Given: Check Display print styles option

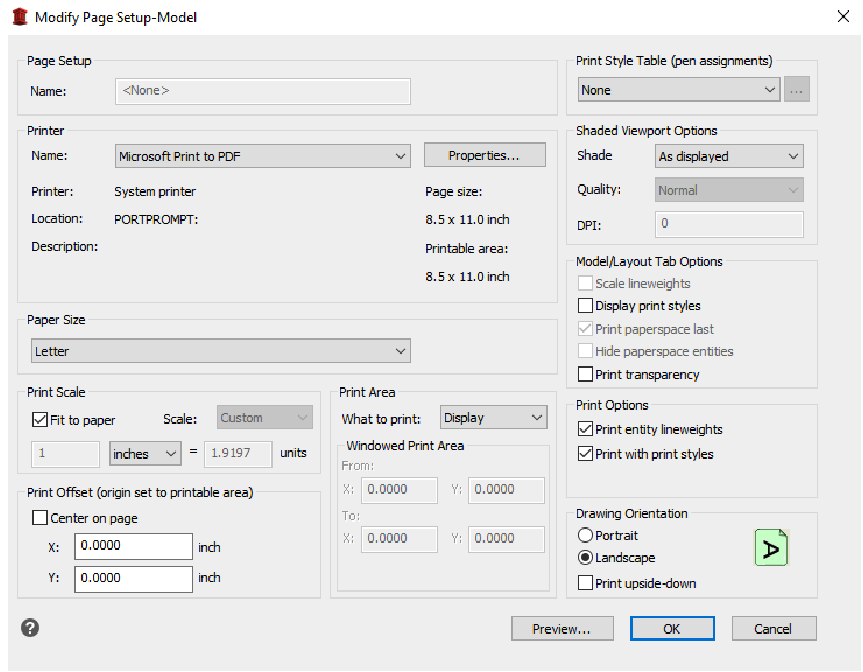Looking at the screenshot, I should point(586,306).
